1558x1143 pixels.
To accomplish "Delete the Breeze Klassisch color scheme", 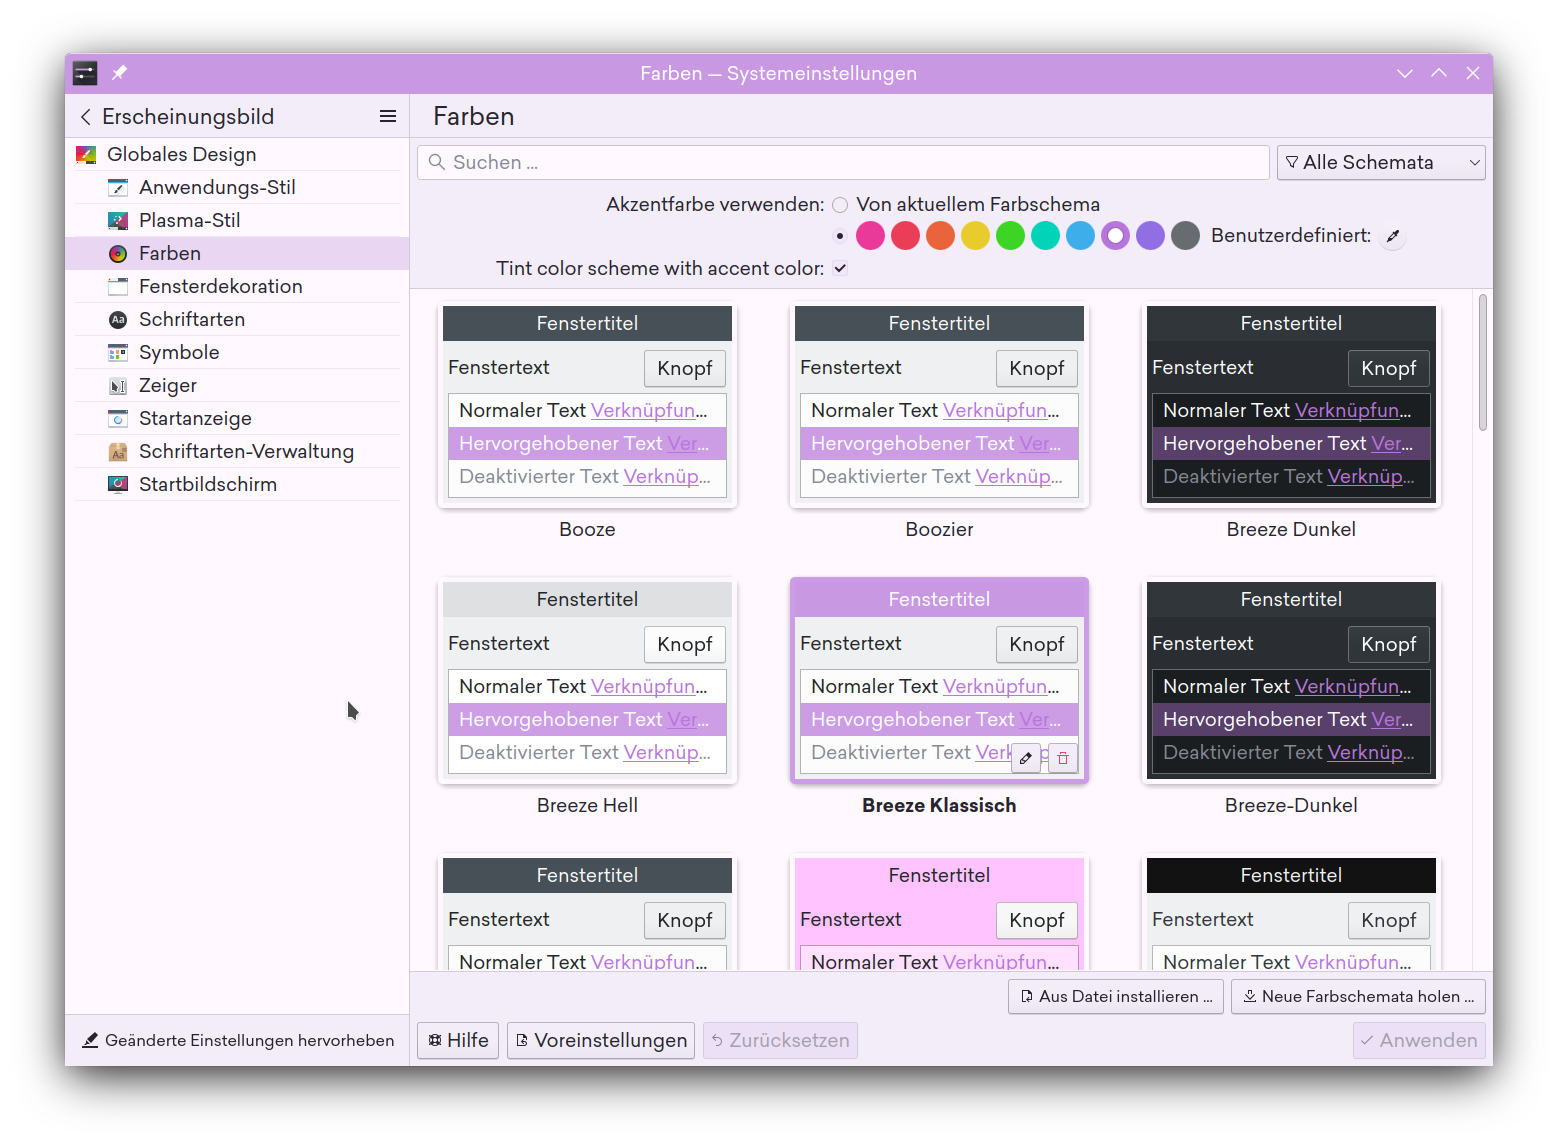I will click(x=1063, y=757).
